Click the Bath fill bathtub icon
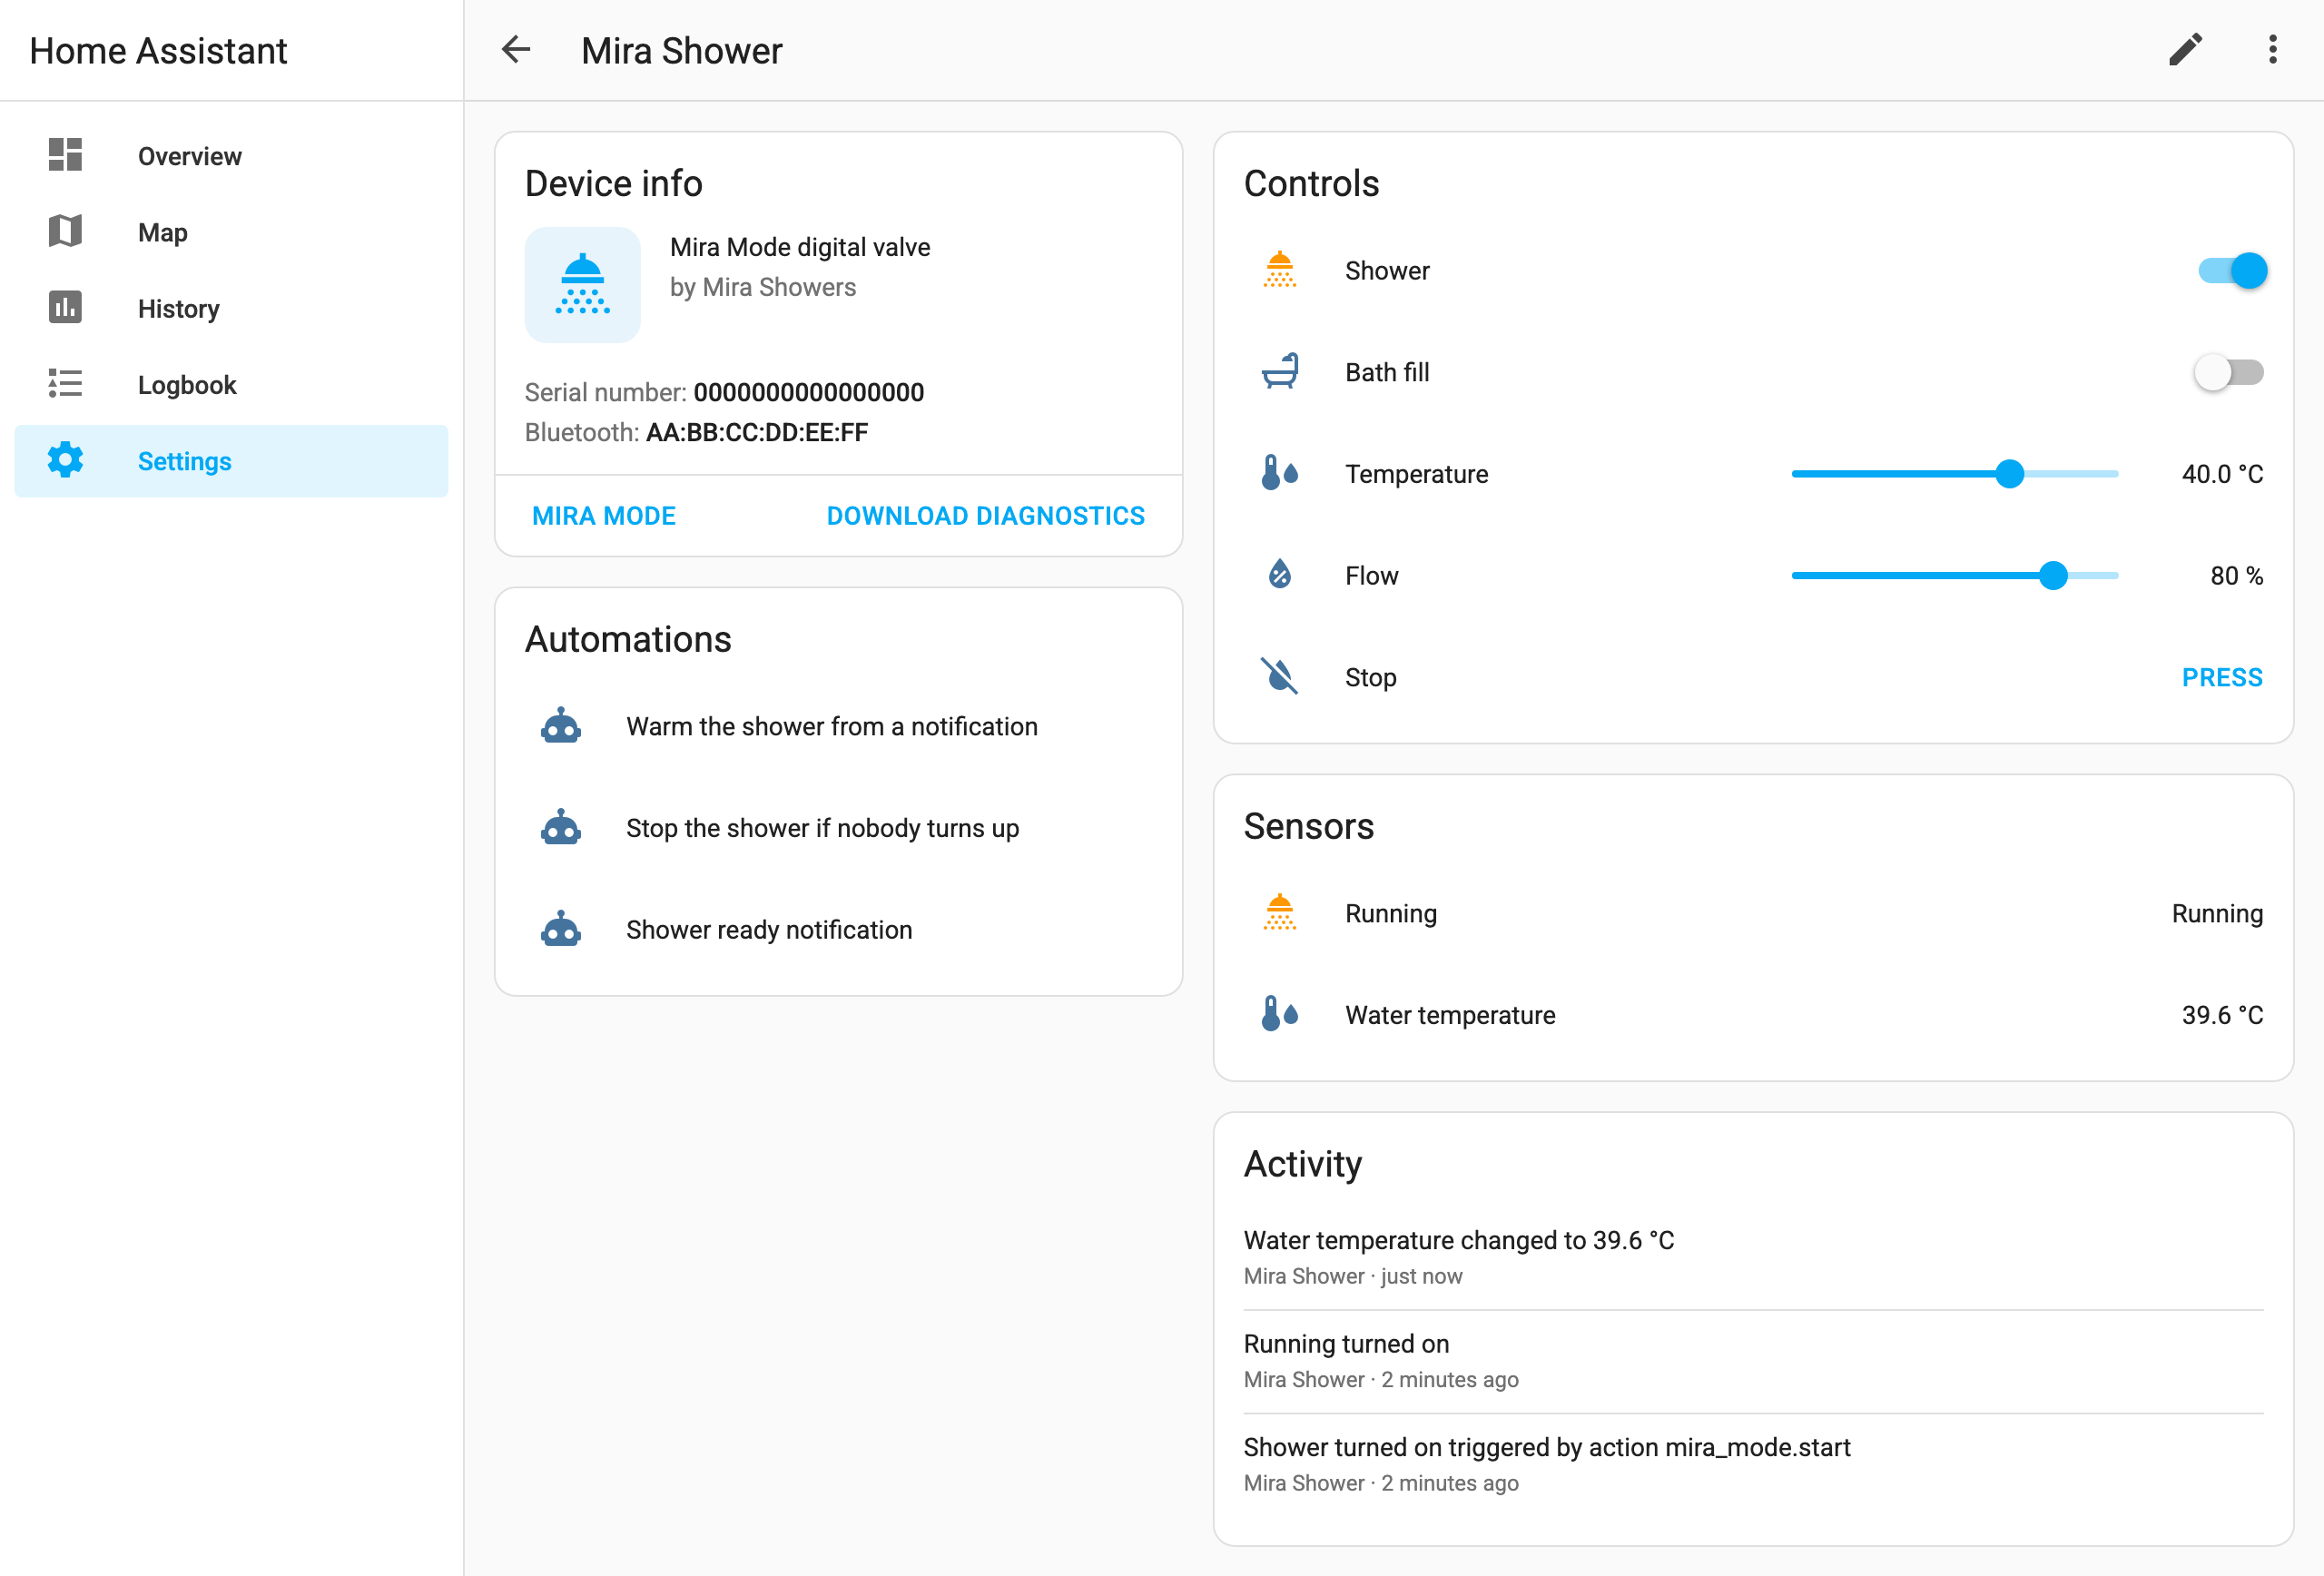Screen dimensions: 2324x1576 point(1279,372)
